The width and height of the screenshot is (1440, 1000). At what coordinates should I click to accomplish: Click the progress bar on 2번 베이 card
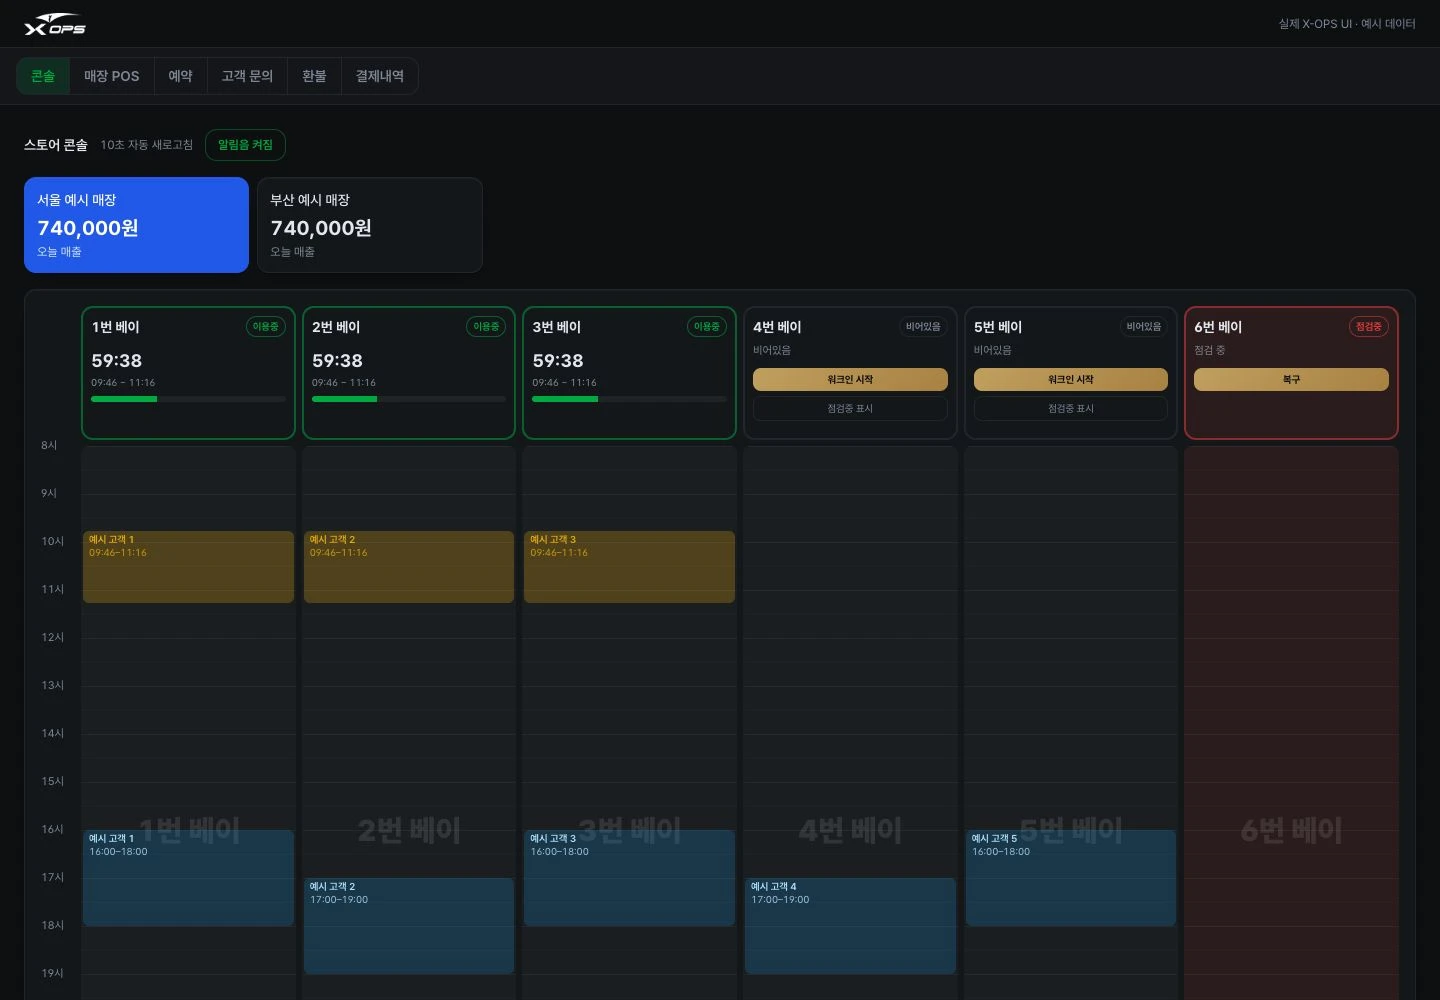409,399
